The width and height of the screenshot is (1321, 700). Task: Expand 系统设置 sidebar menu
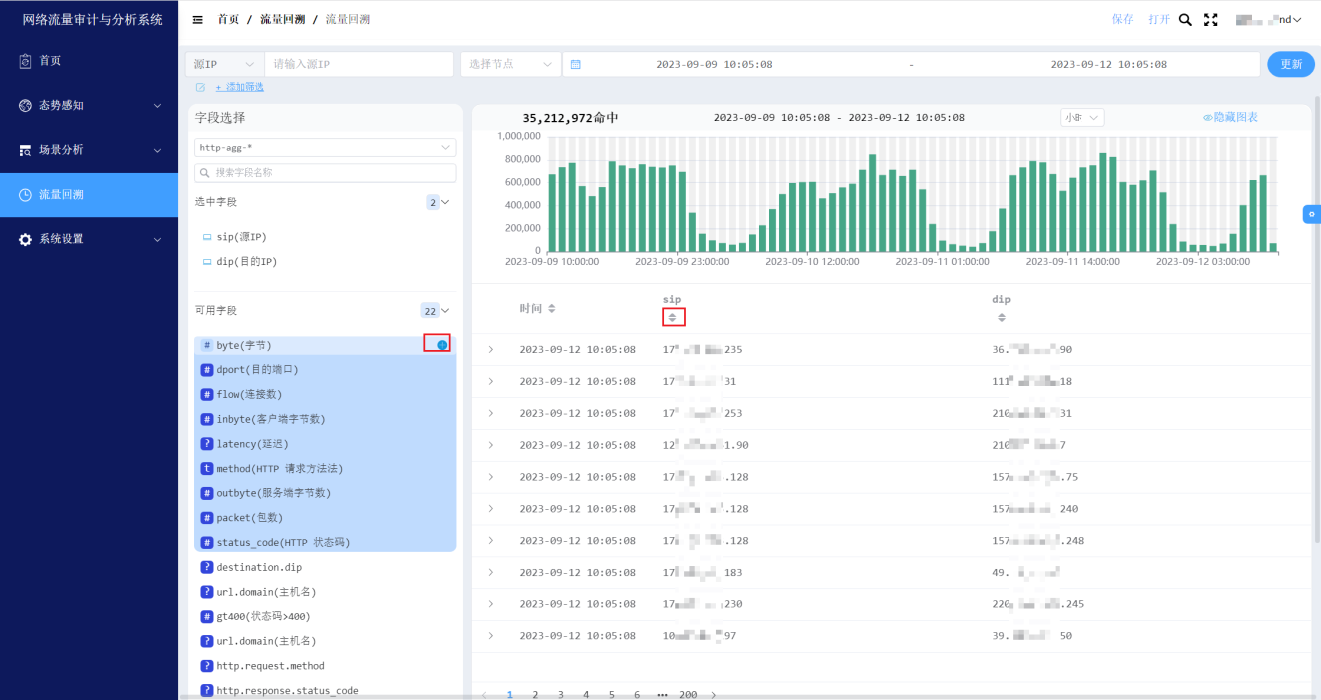coord(89,239)
